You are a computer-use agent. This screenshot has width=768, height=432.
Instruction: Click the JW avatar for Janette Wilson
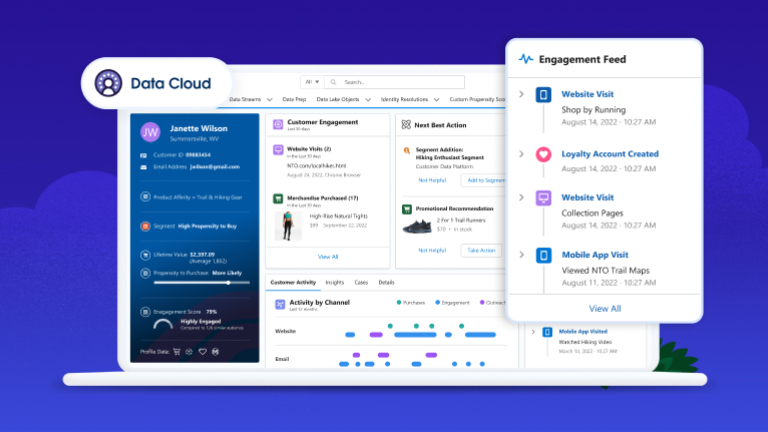(150, 132)
